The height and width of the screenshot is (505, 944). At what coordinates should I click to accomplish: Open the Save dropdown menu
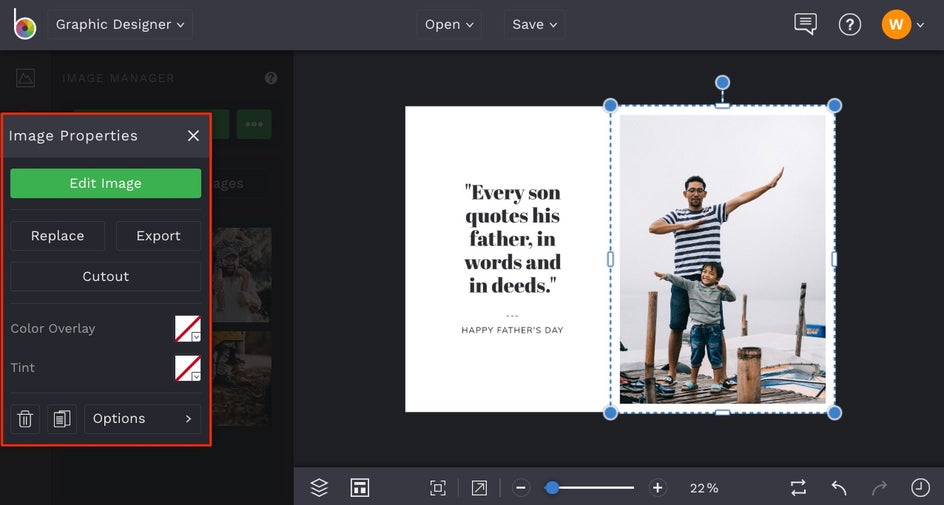coord(534,25)
